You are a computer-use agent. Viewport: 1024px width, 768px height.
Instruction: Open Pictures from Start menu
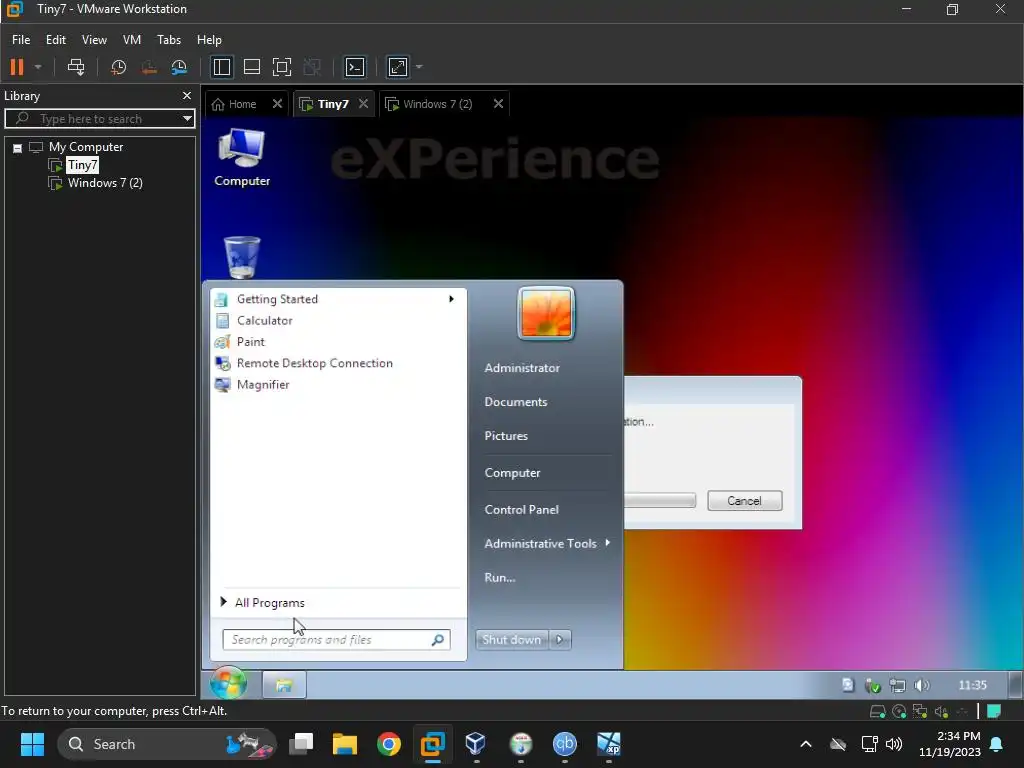click(506, 436)
